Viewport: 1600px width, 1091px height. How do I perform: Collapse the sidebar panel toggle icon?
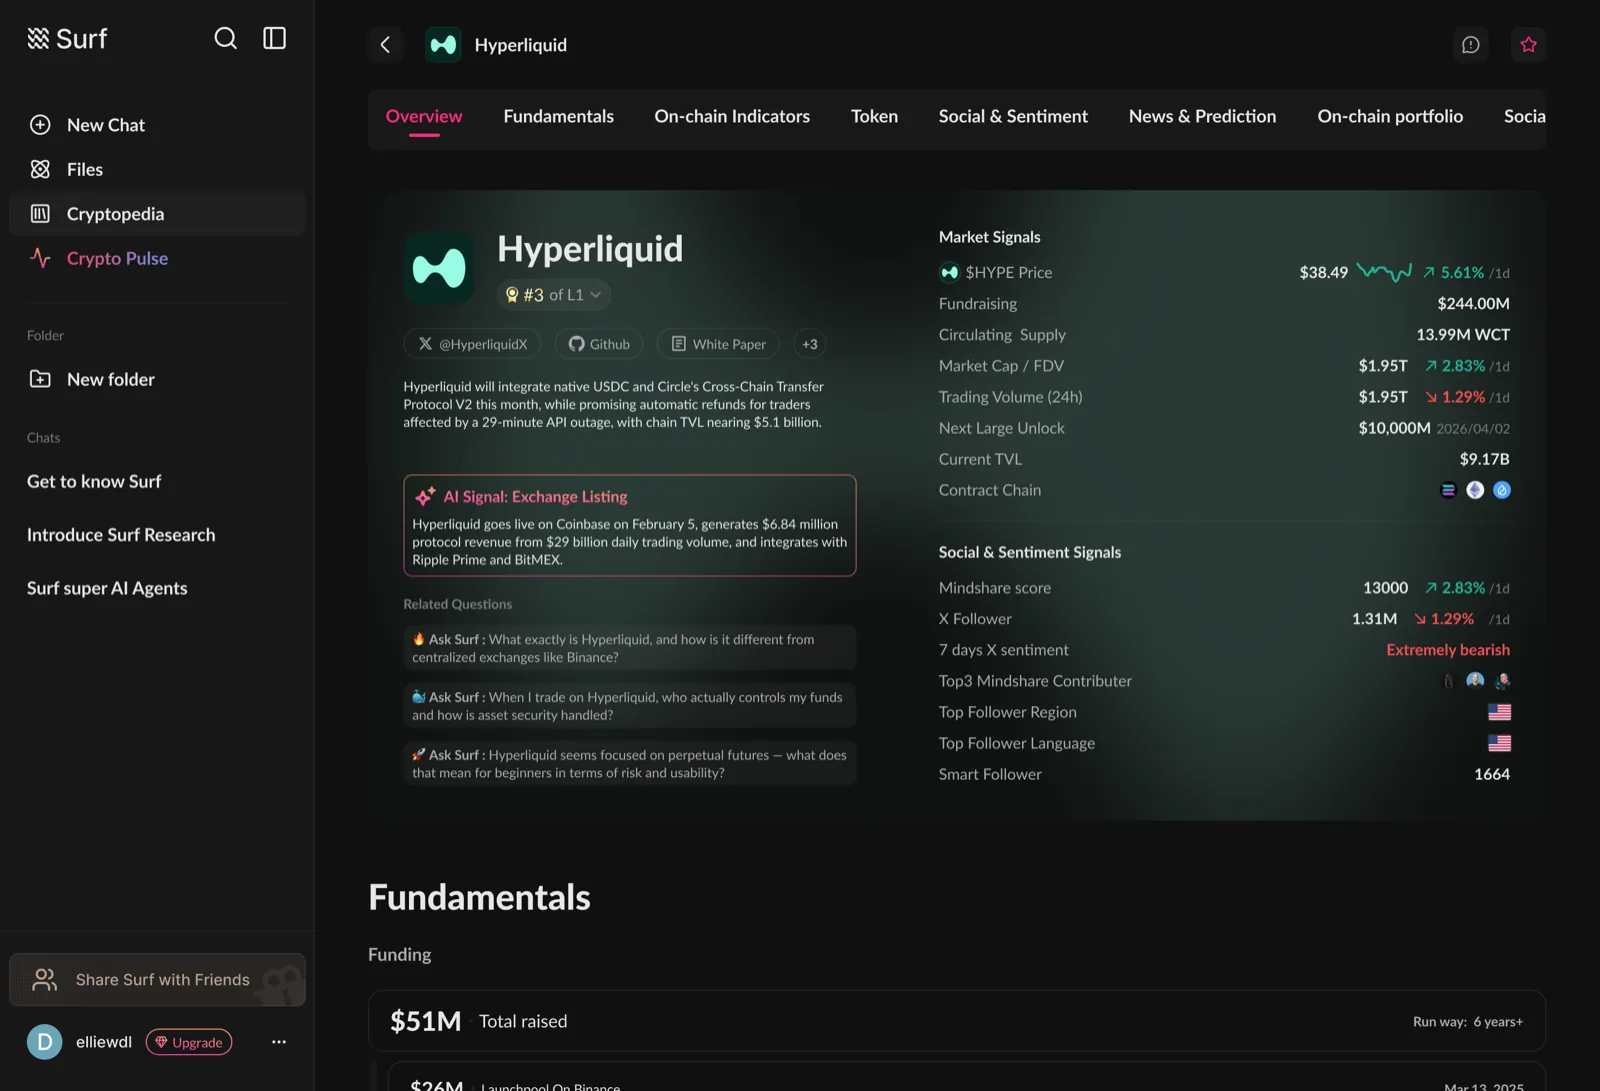(274, 38)
